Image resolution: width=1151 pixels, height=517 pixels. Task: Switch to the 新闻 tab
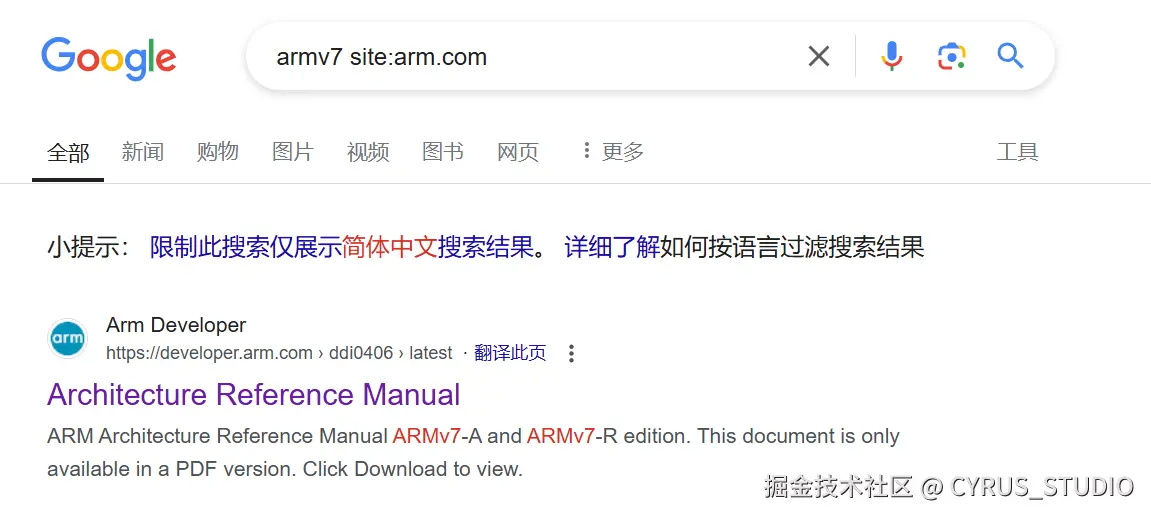tap(142, 152)
